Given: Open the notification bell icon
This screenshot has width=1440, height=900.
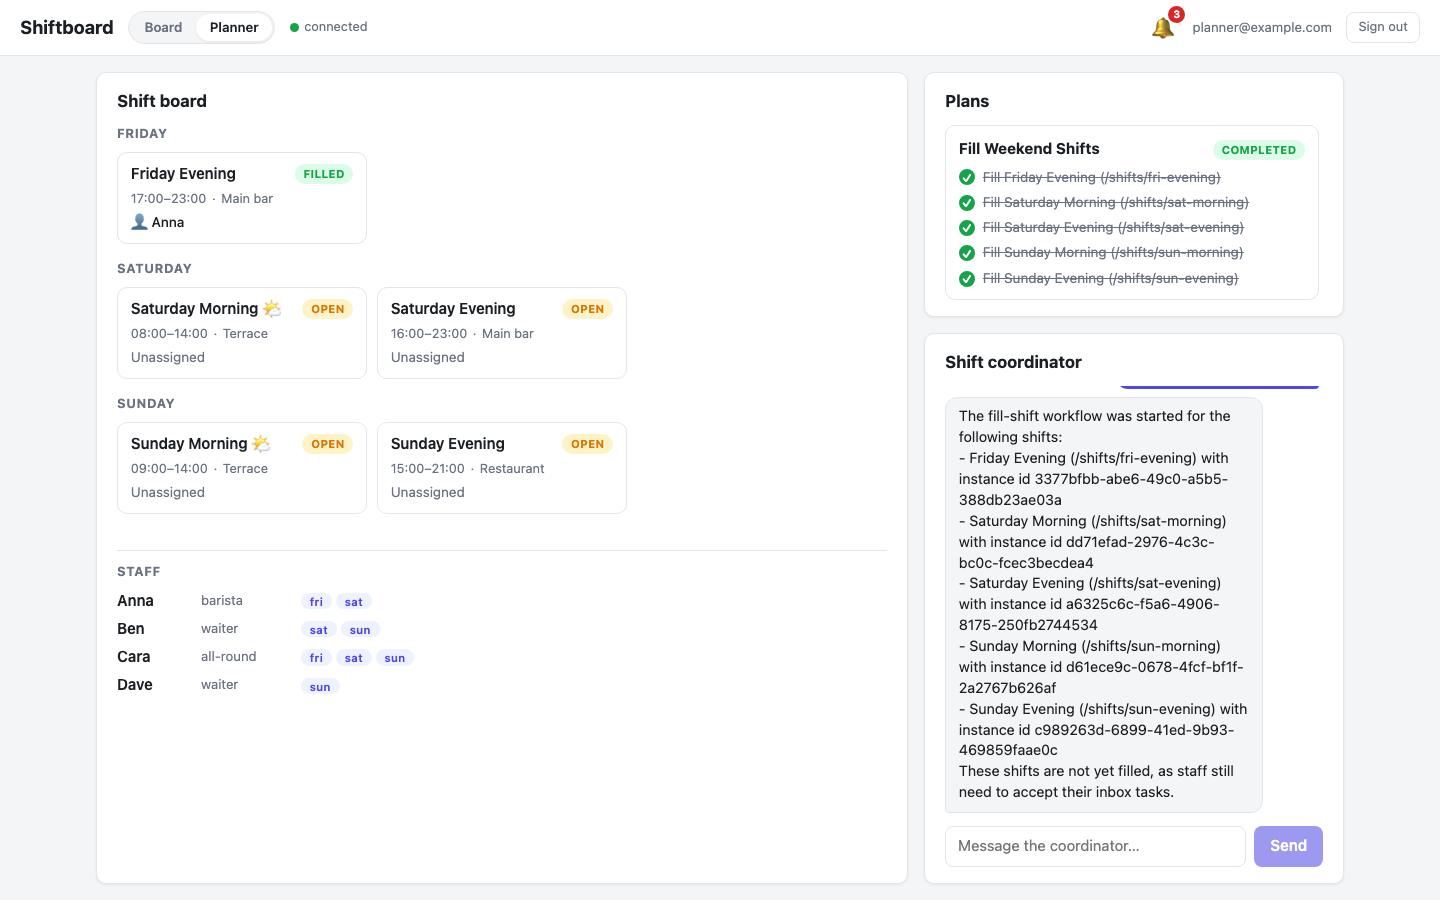Looking at the screenshot, I should point(1162,28).
